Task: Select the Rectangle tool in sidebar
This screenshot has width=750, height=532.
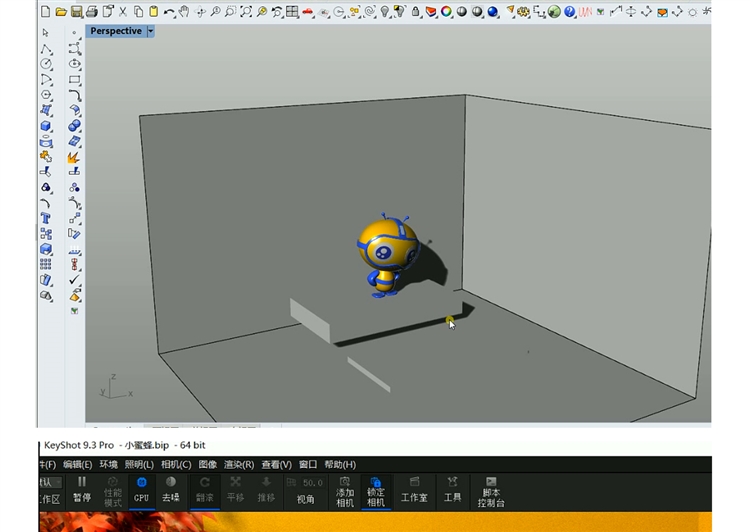Action: click(x=74, y=79)
